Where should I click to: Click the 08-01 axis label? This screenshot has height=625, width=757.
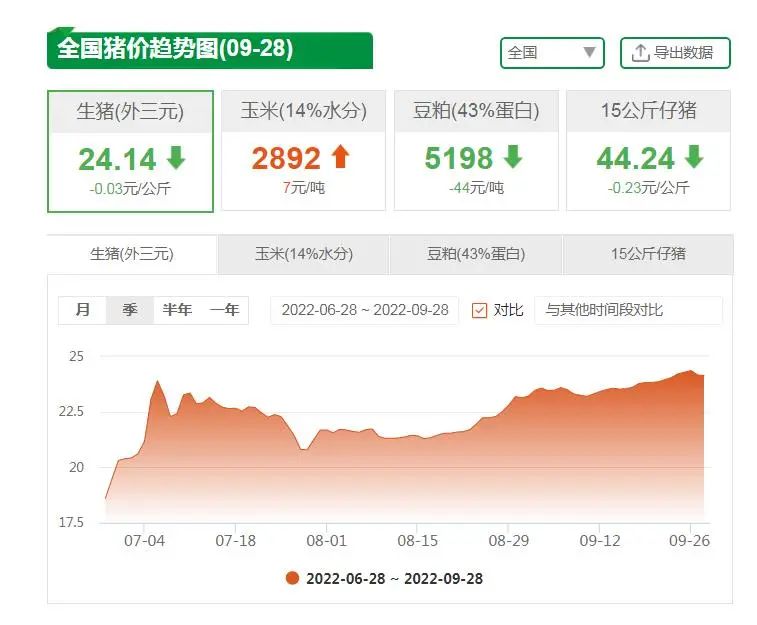[326, 541]
